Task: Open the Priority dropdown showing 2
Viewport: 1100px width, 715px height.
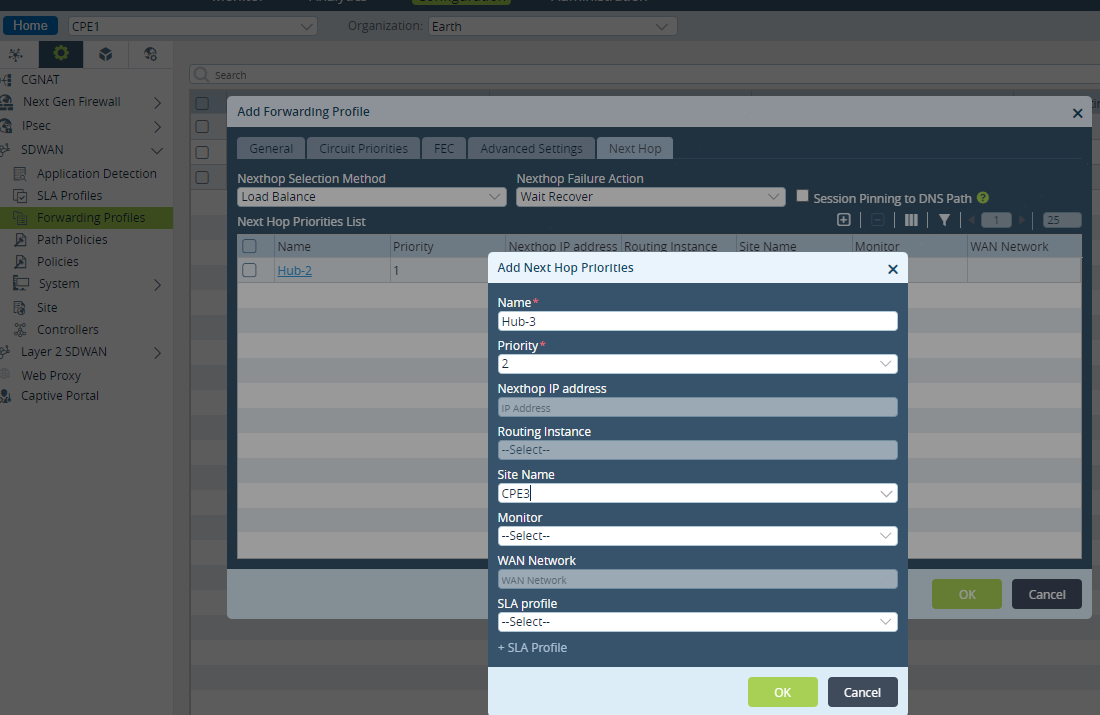Action: [x=697, y=363]
